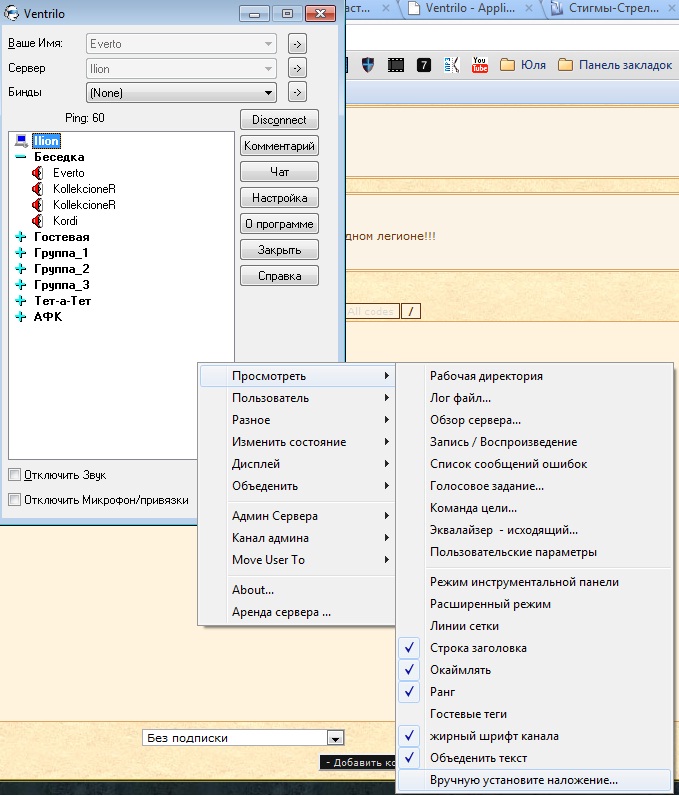Select Эквалайзер - исходящий... menu item
The width and height of the screenshot is (679, 796).
535,530
